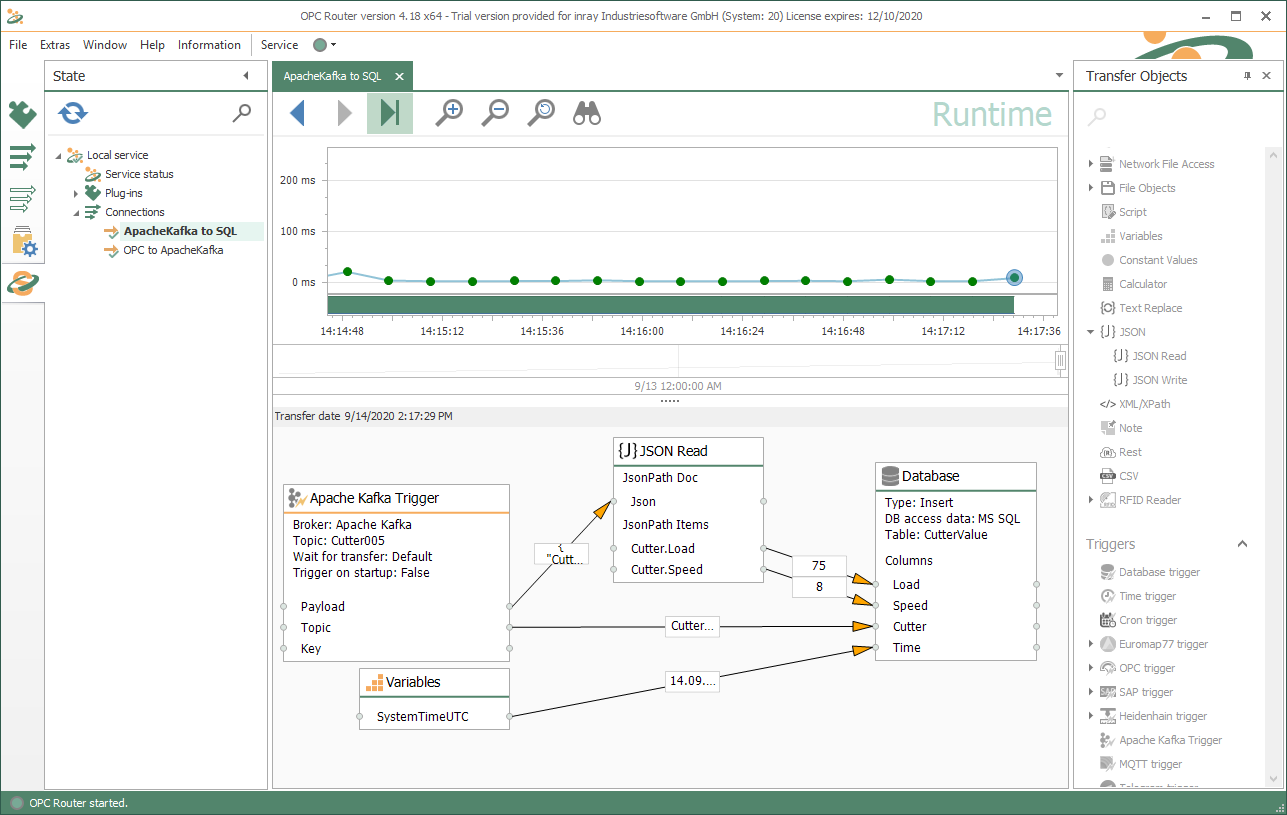Toggle pin on Transfer Objects panel
This screenshot has height=815, width=1287.
pyautogui.click(x=1247, y=76)
